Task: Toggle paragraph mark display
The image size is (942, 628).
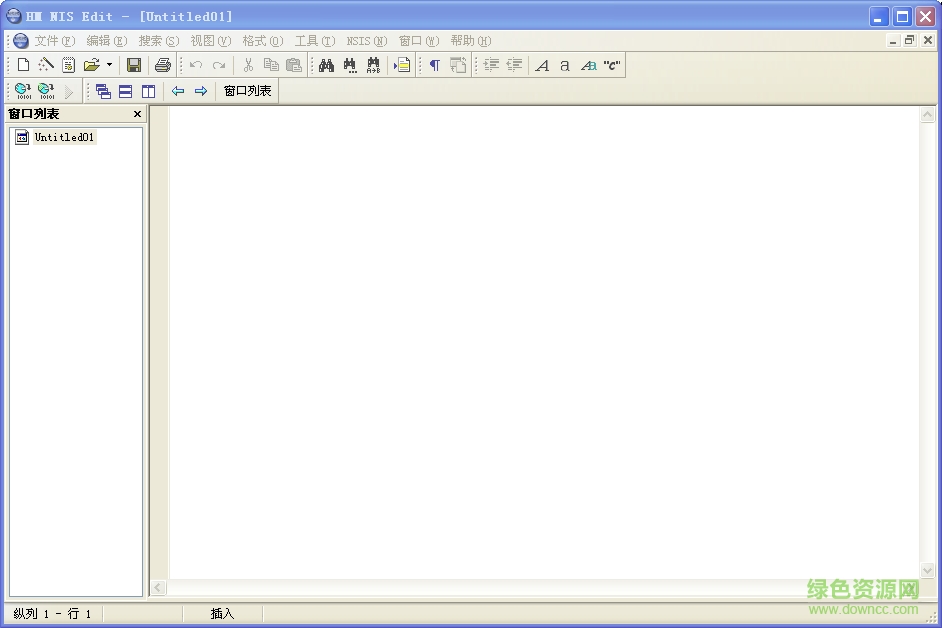Action: [x=435, y=65]
